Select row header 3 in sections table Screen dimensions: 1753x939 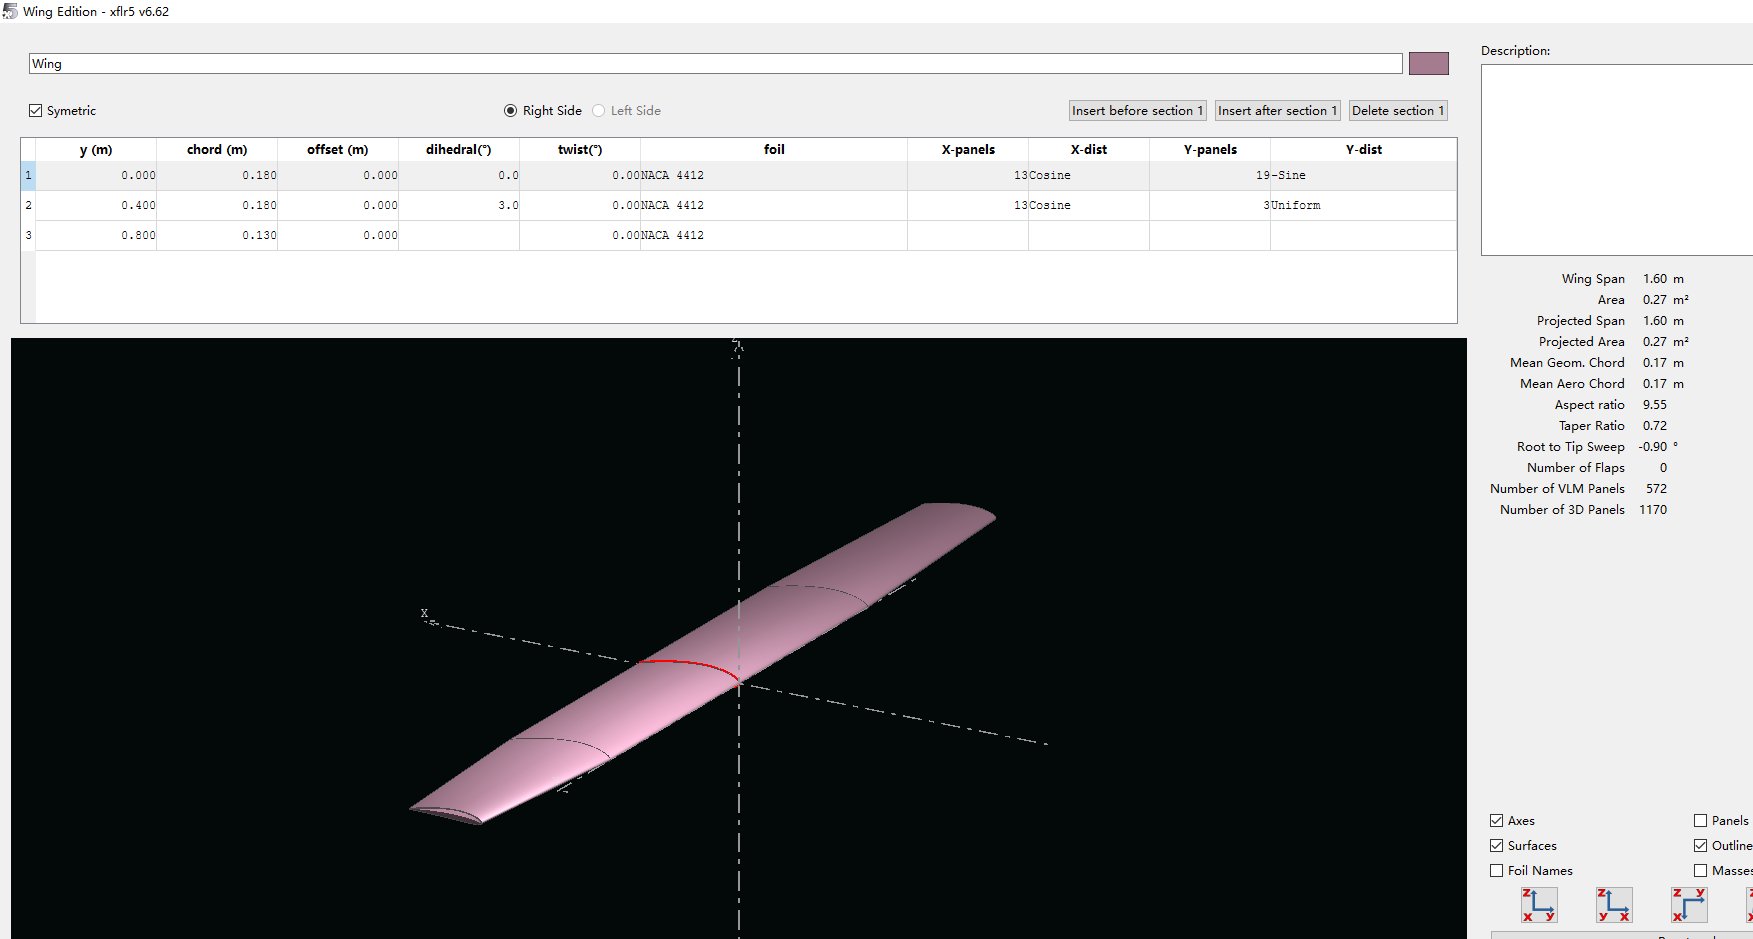(28, 235)
